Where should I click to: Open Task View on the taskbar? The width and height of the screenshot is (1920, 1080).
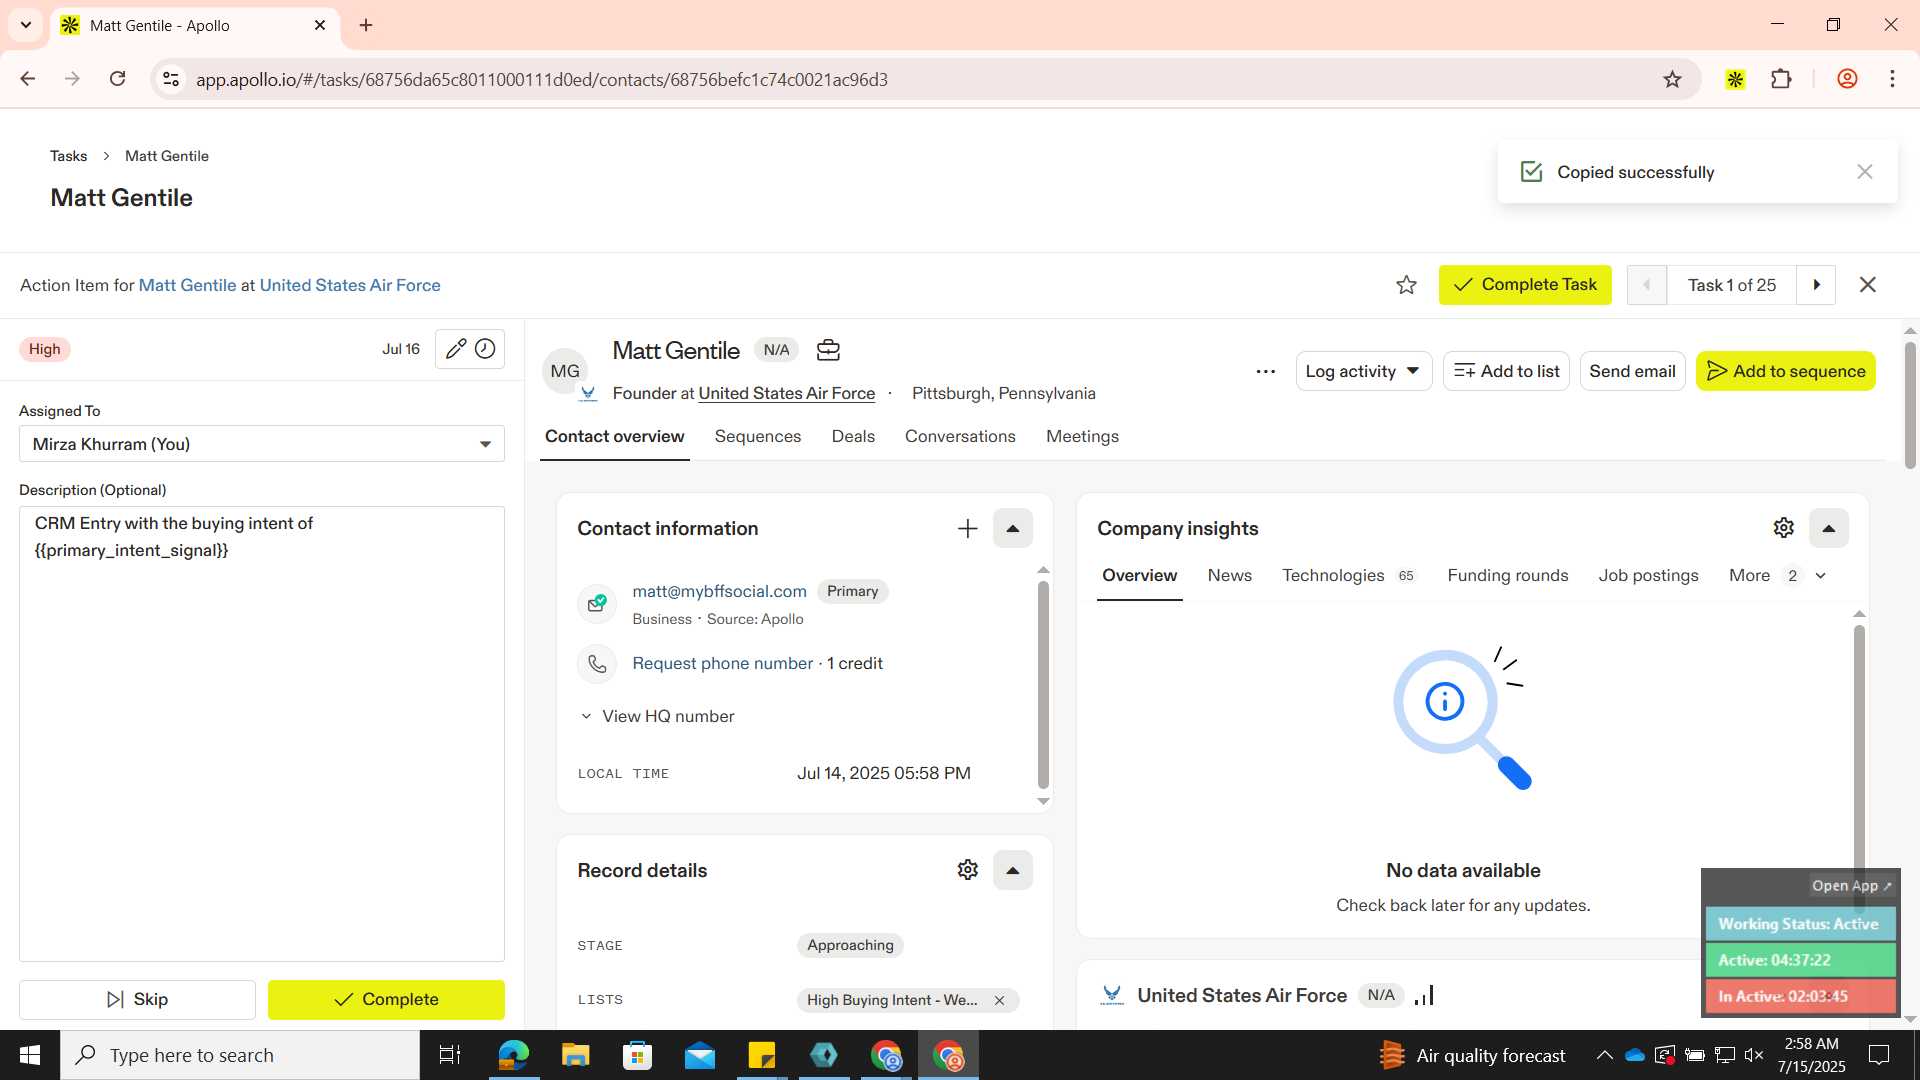point(450,1055)
